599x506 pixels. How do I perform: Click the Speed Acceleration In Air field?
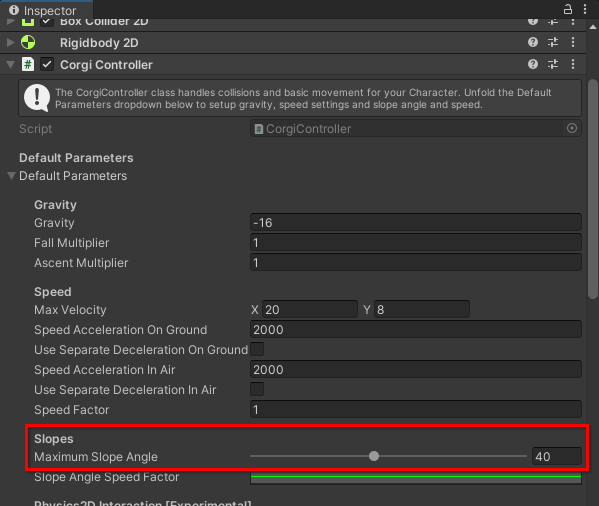416,369
